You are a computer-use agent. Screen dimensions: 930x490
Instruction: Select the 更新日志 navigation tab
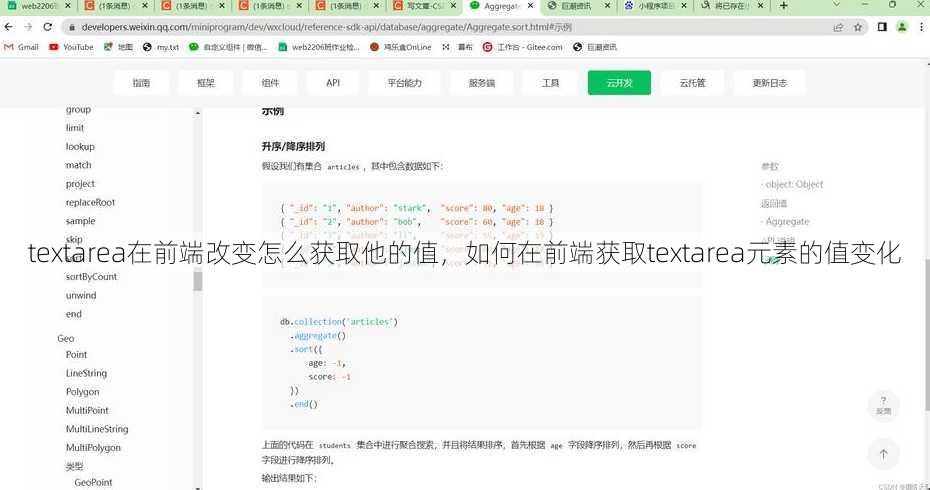click(x=769, y=83)
